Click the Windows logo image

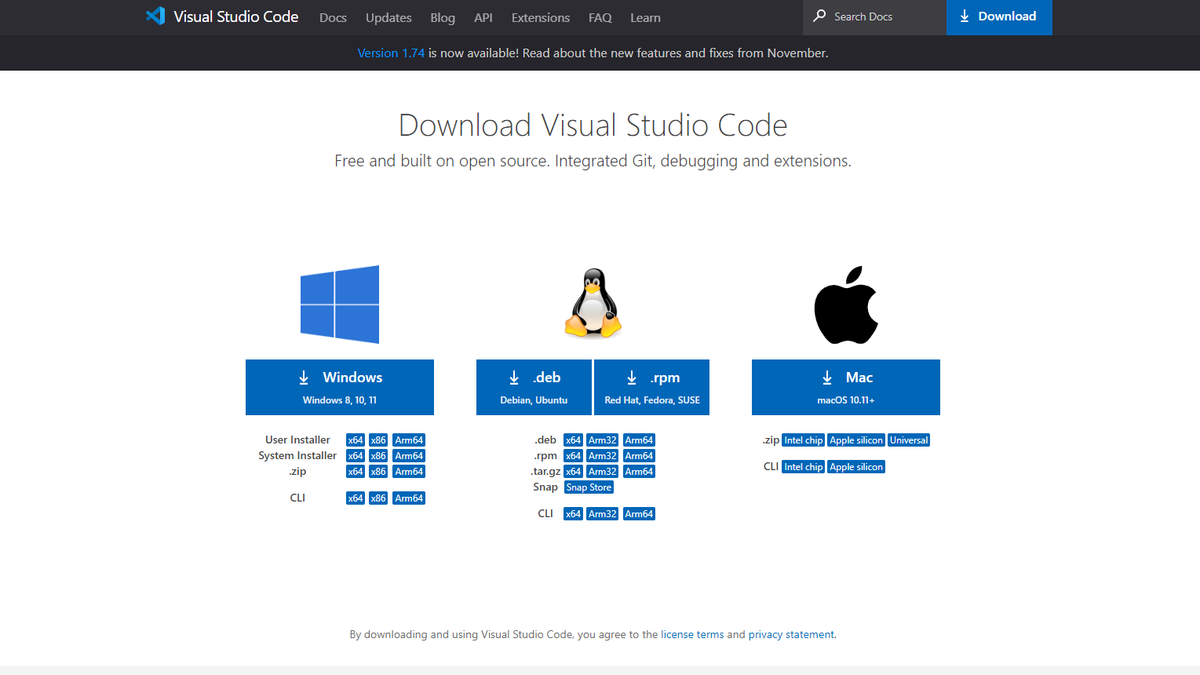point(340,302)
